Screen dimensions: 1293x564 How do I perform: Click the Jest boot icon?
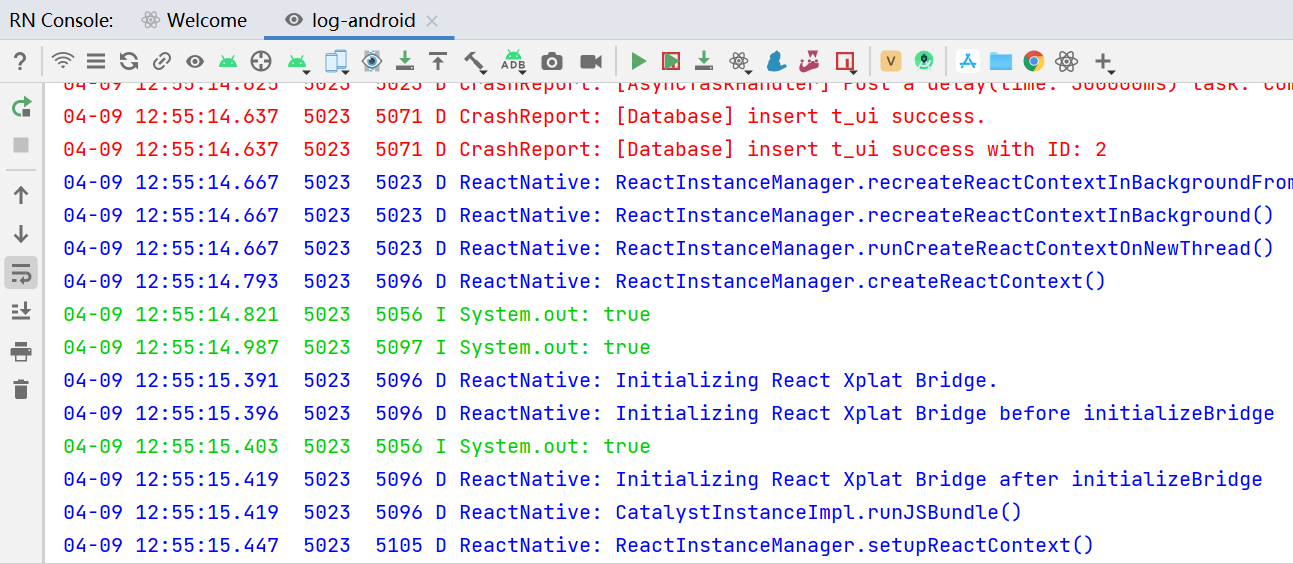811,61
